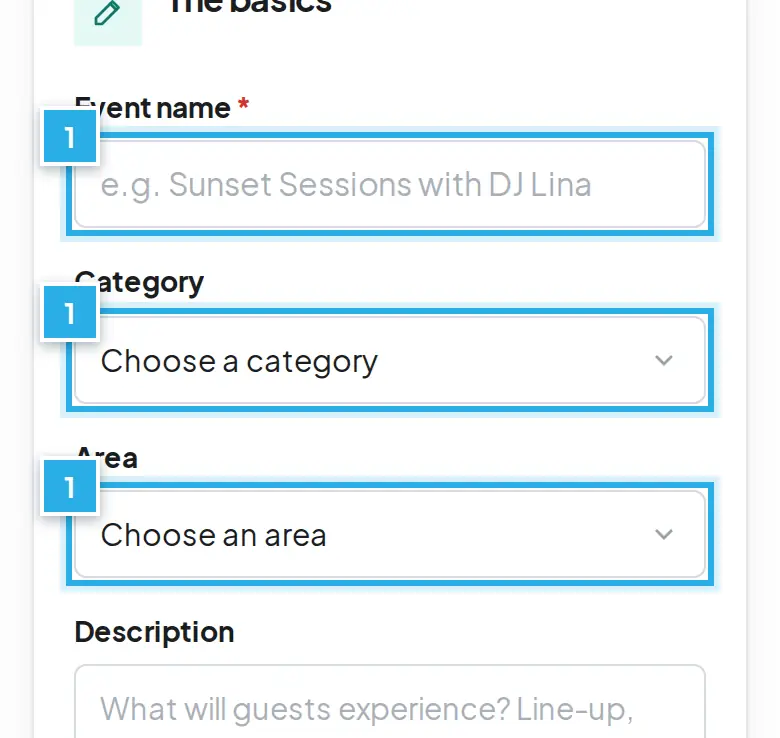The height and width of the screenshot is (738, 780).
Task: Click the numbered badge on Category field
Action: pyautogui.click(x=70, y=312)
